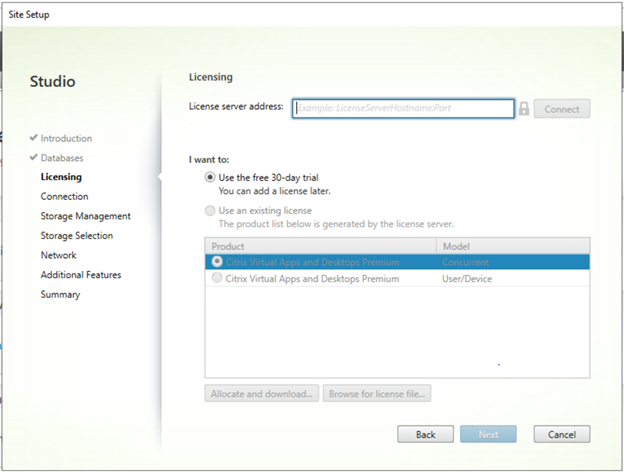Click the Connect button

(x=562, y=109)
